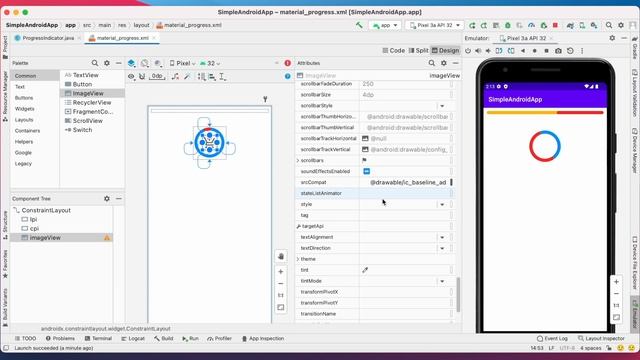
Task: Expand the scrollbars attribute row
Action: tap(298, 160)
